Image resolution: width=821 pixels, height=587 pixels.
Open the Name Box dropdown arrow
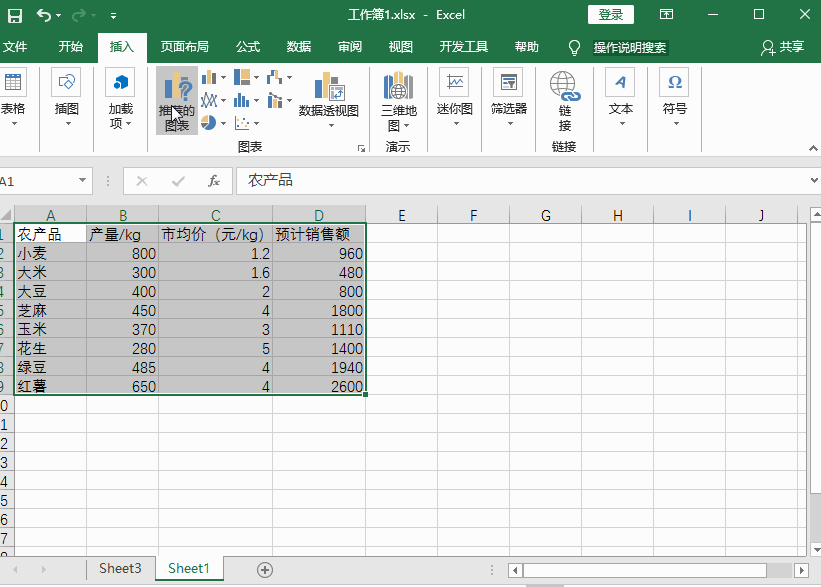pyautogui.click(x=82, y=180)
